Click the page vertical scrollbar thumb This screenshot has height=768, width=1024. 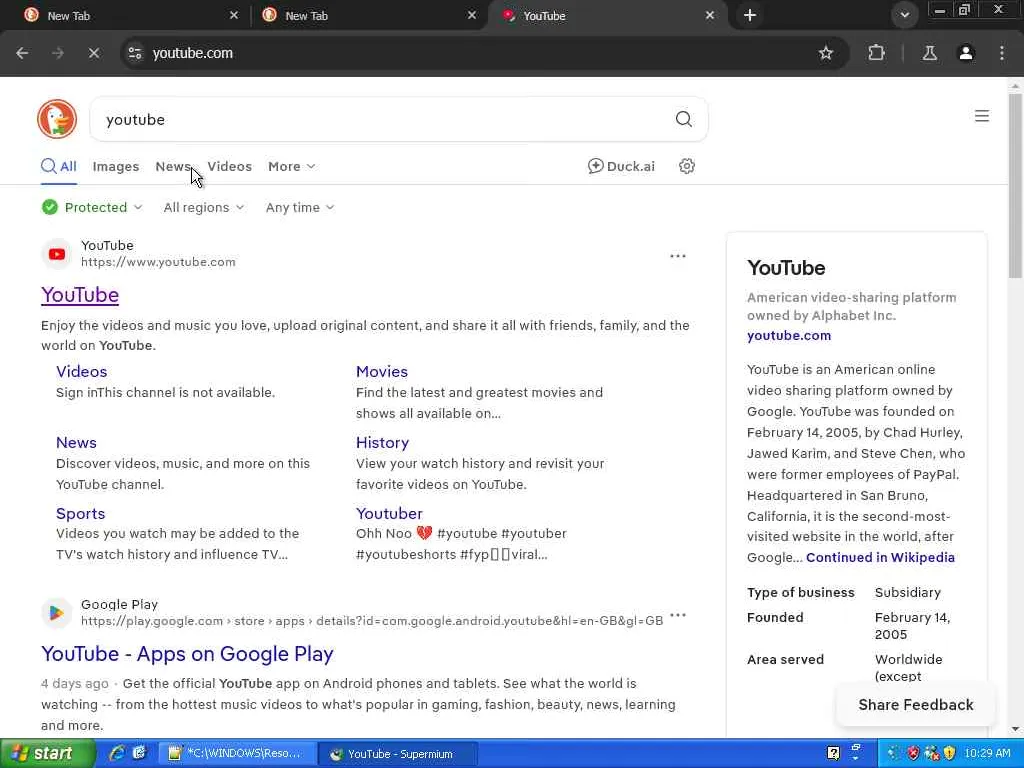[1015, 186]
